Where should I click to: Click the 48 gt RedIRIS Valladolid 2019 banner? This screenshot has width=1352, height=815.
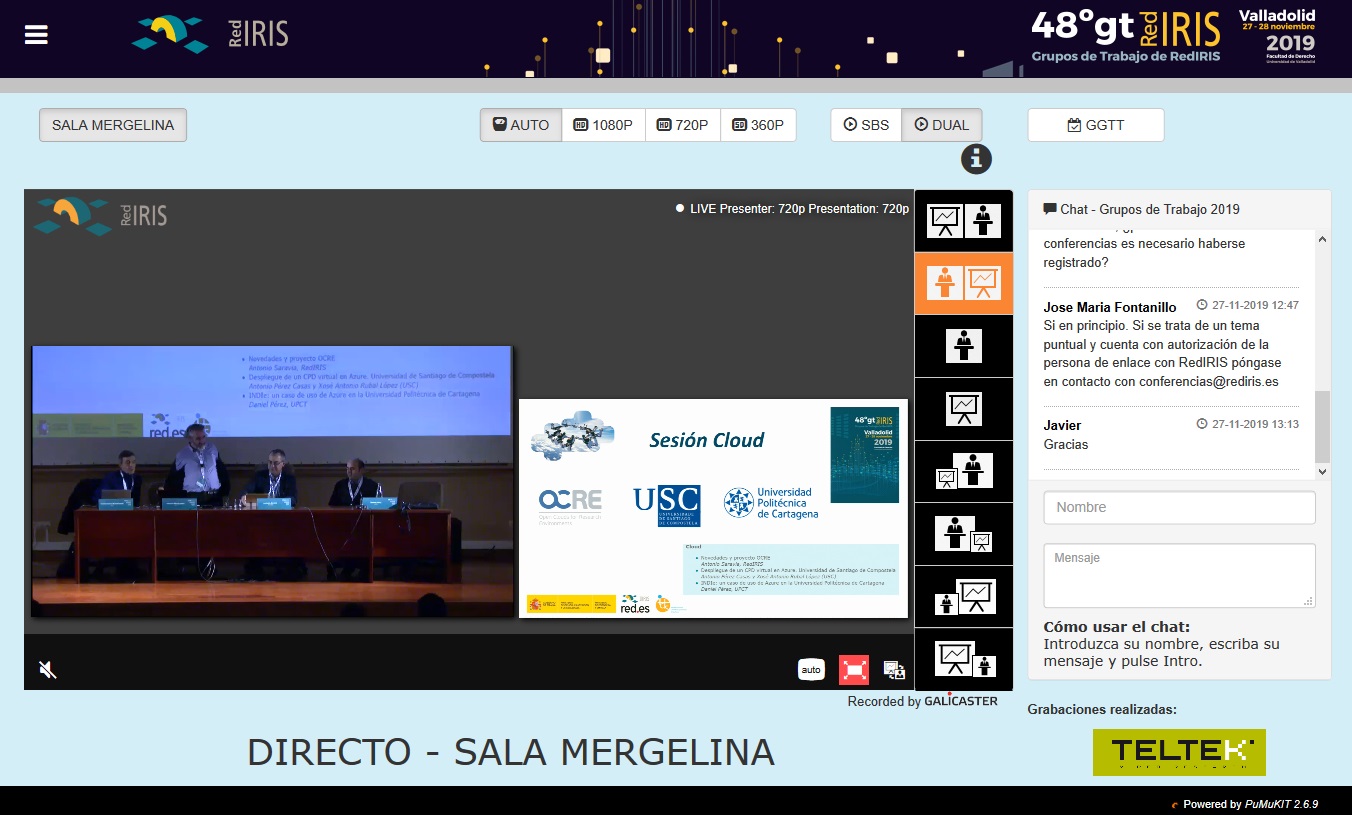tap(1173, 36)
